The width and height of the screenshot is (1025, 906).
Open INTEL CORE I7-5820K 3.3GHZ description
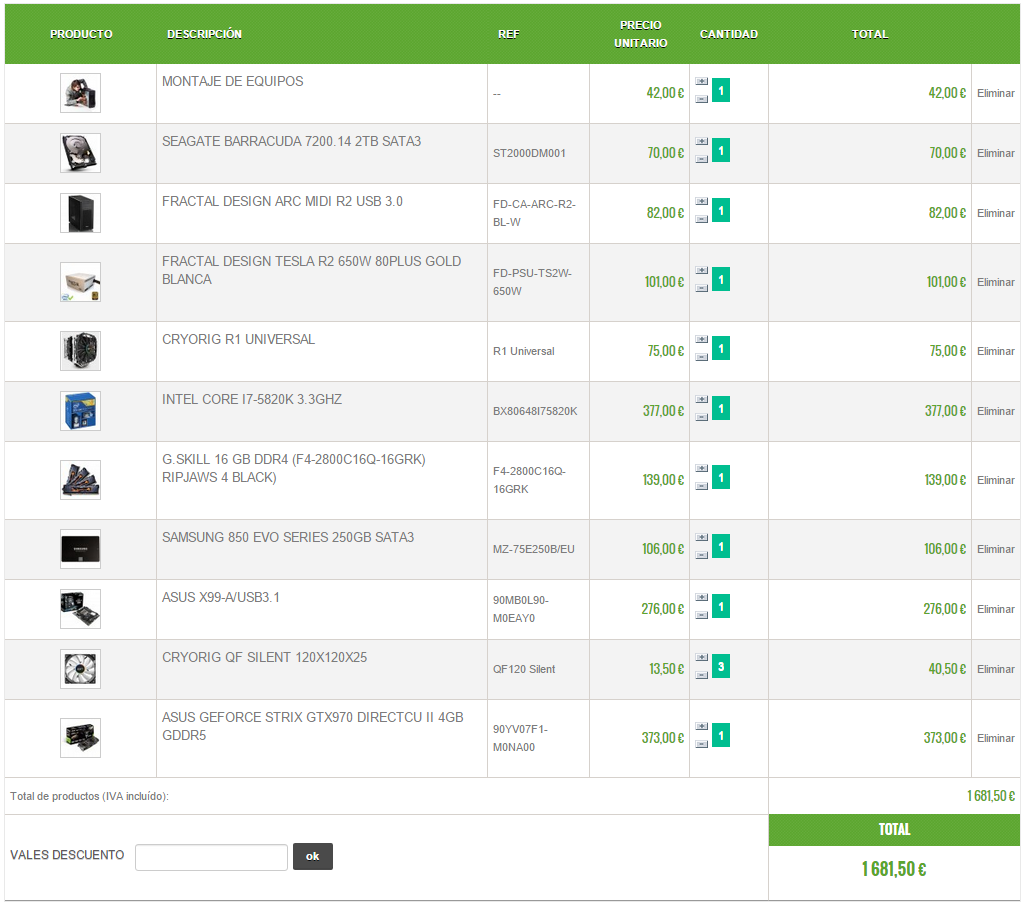click(x=252, y=400)
